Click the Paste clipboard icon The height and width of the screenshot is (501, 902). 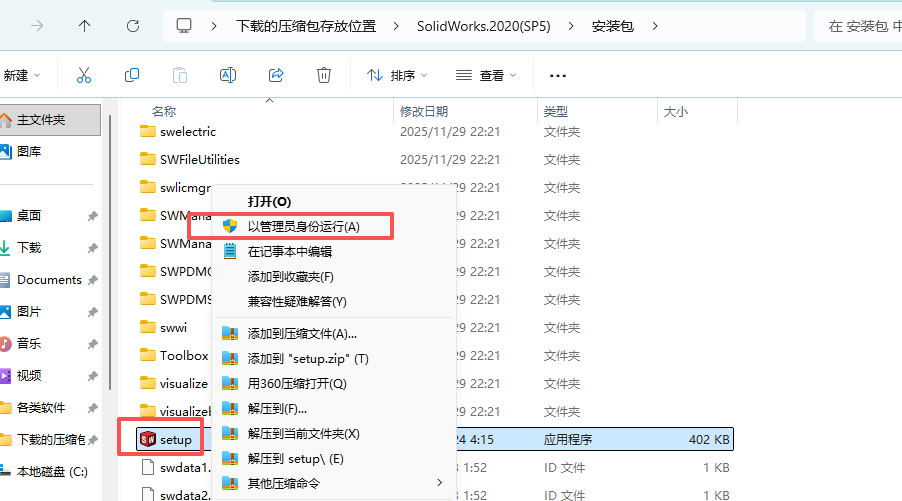coord(180,75)
